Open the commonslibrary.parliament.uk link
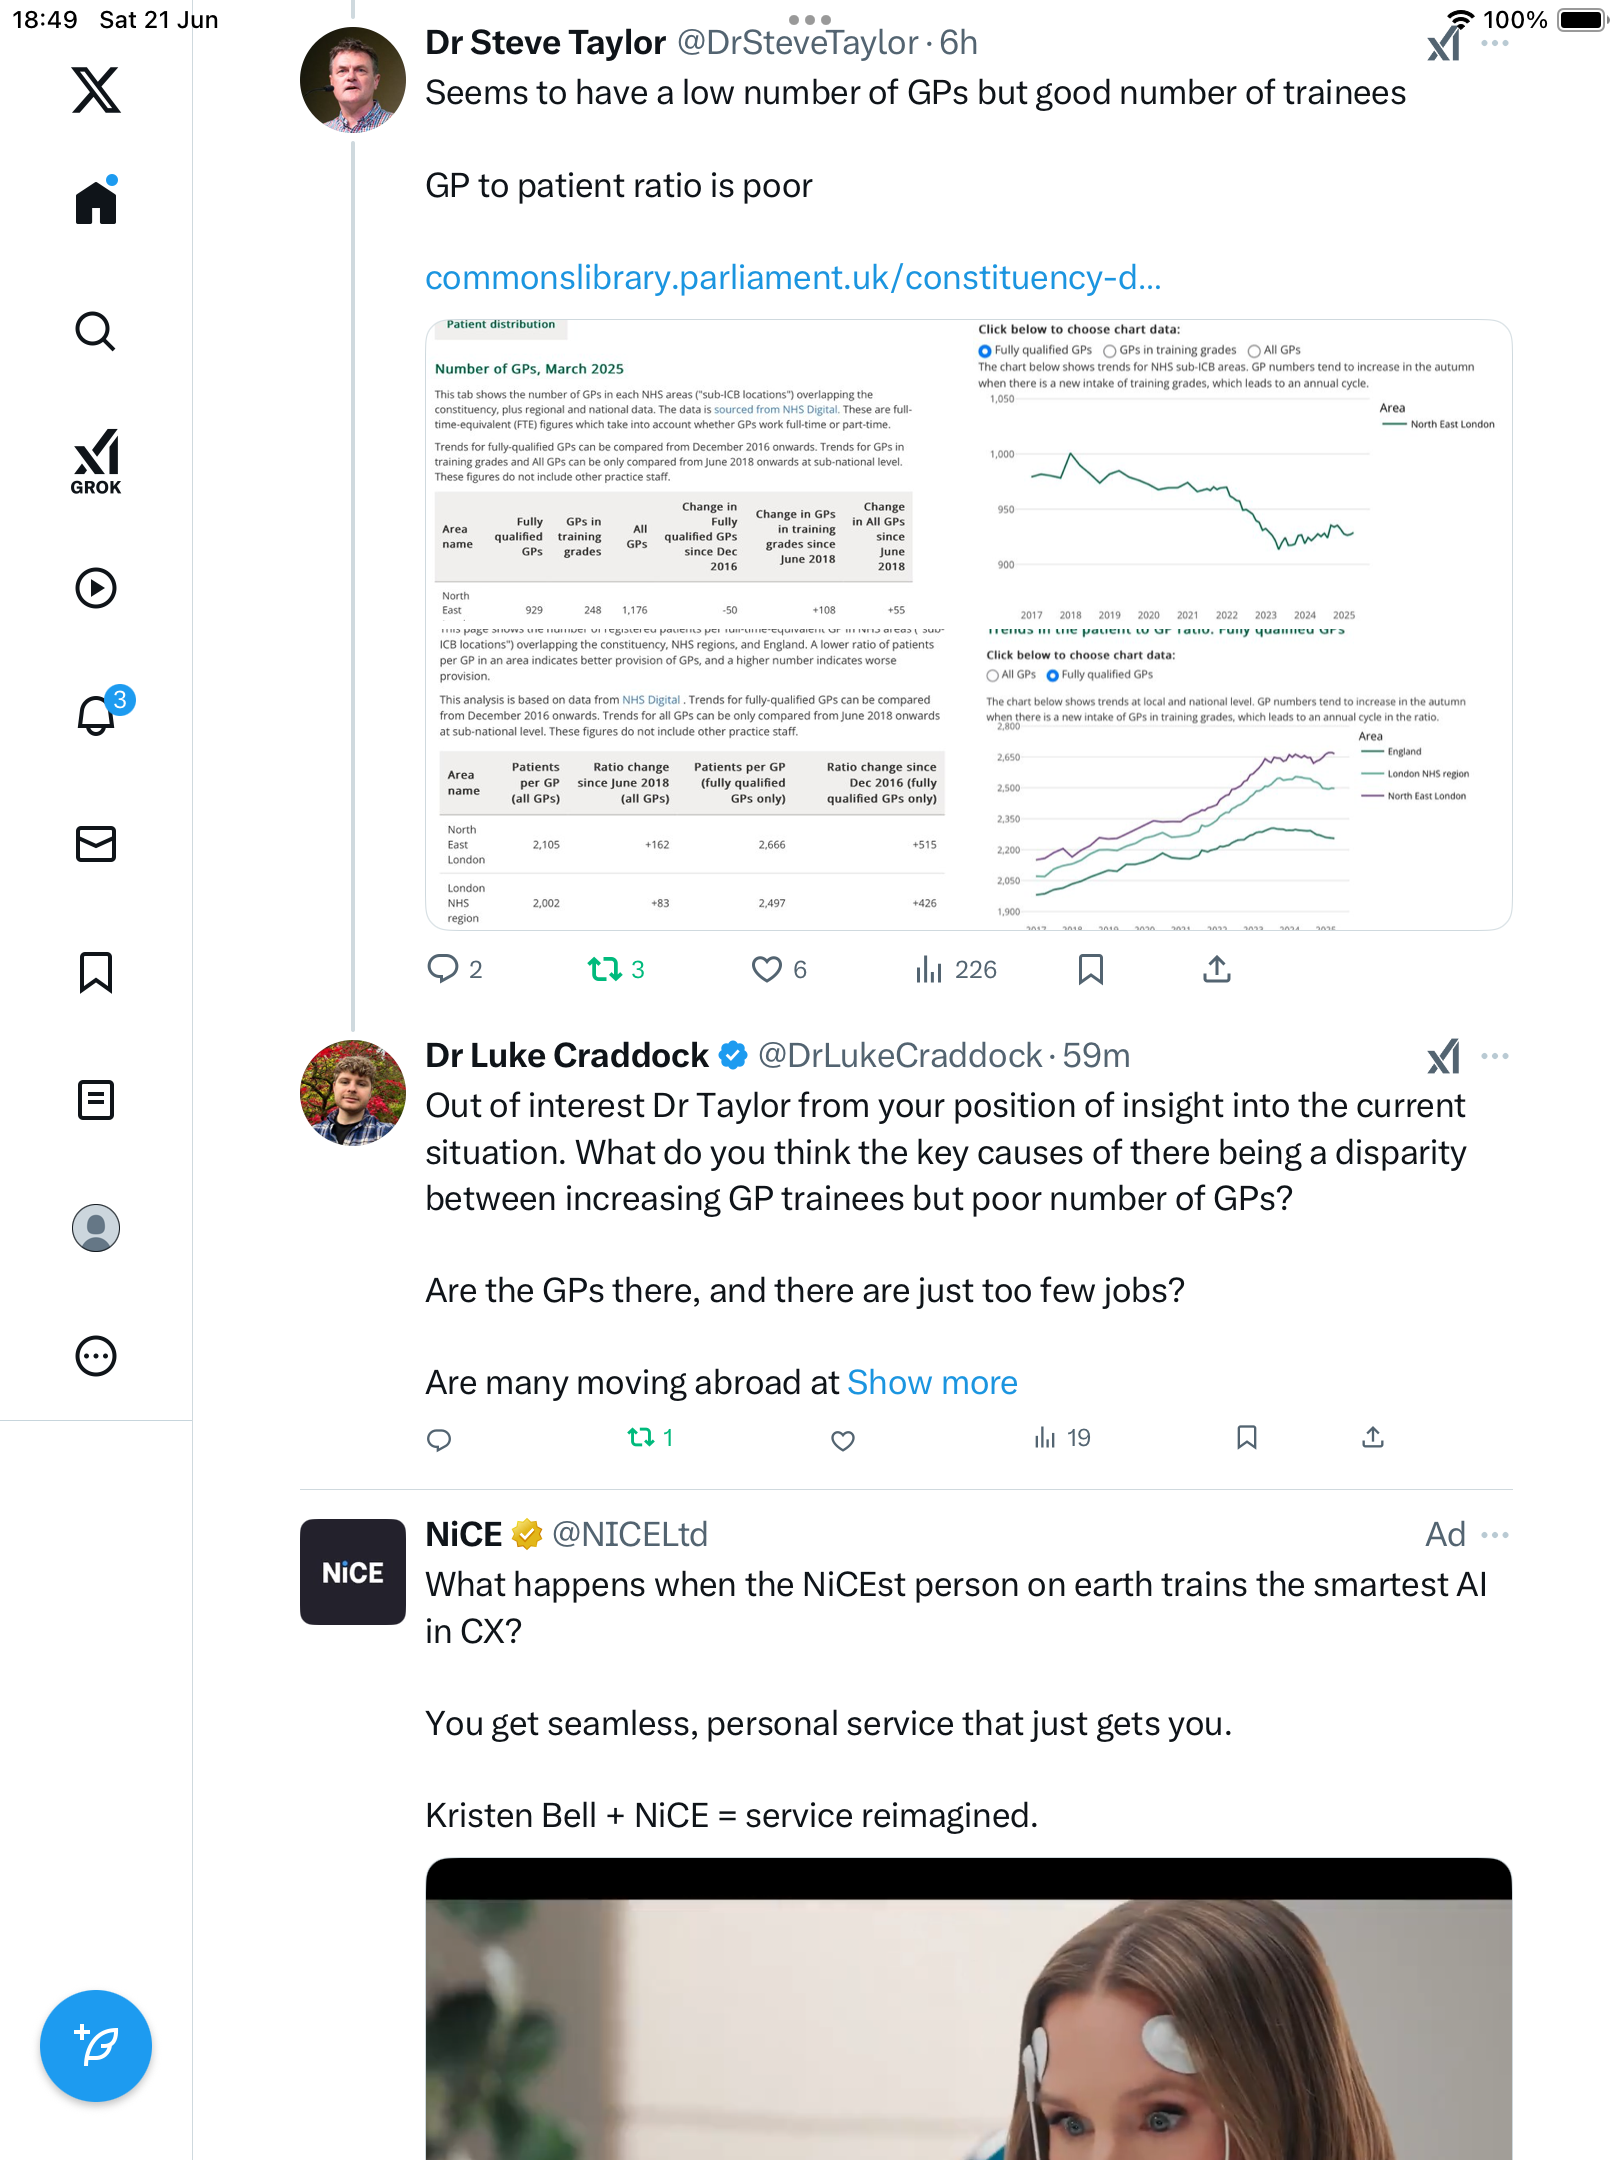The width and height of the screenshot is (1620, 2160). click(793, 277)
